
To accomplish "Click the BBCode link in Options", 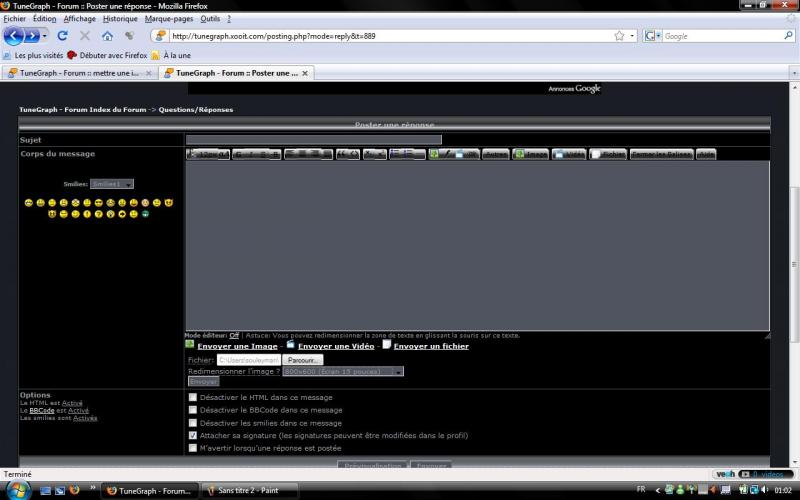I will point(42,410).
